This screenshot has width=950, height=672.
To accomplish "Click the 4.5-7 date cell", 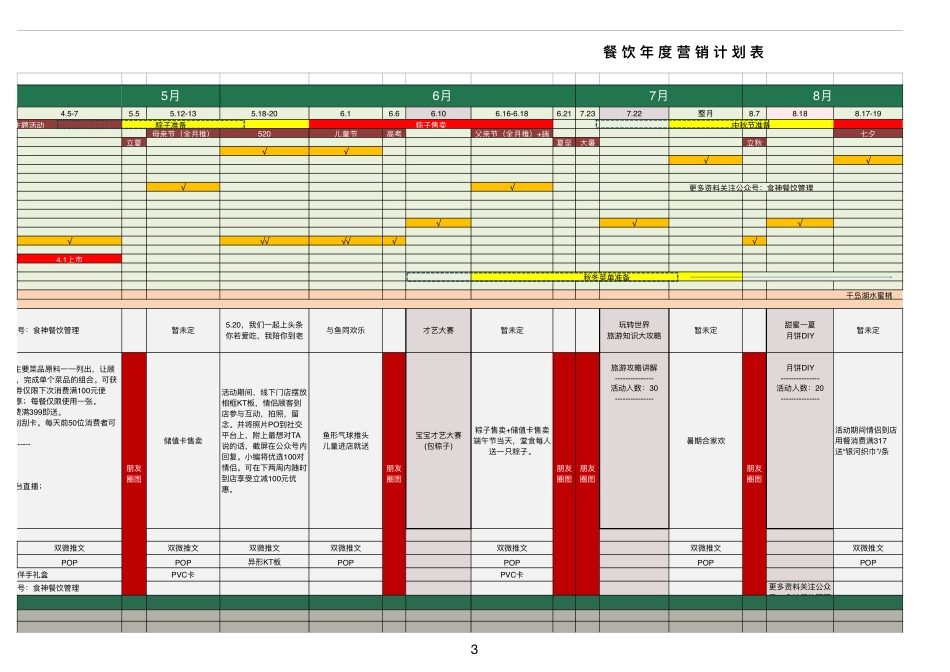I will tap(69, 113).
